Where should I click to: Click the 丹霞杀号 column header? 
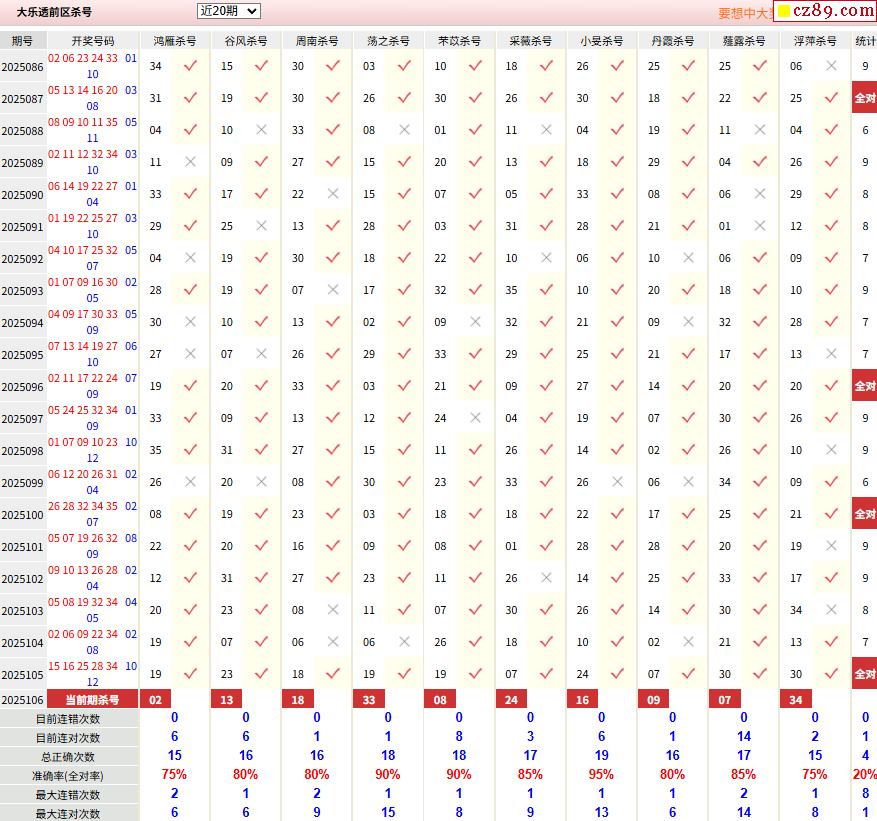672,41
